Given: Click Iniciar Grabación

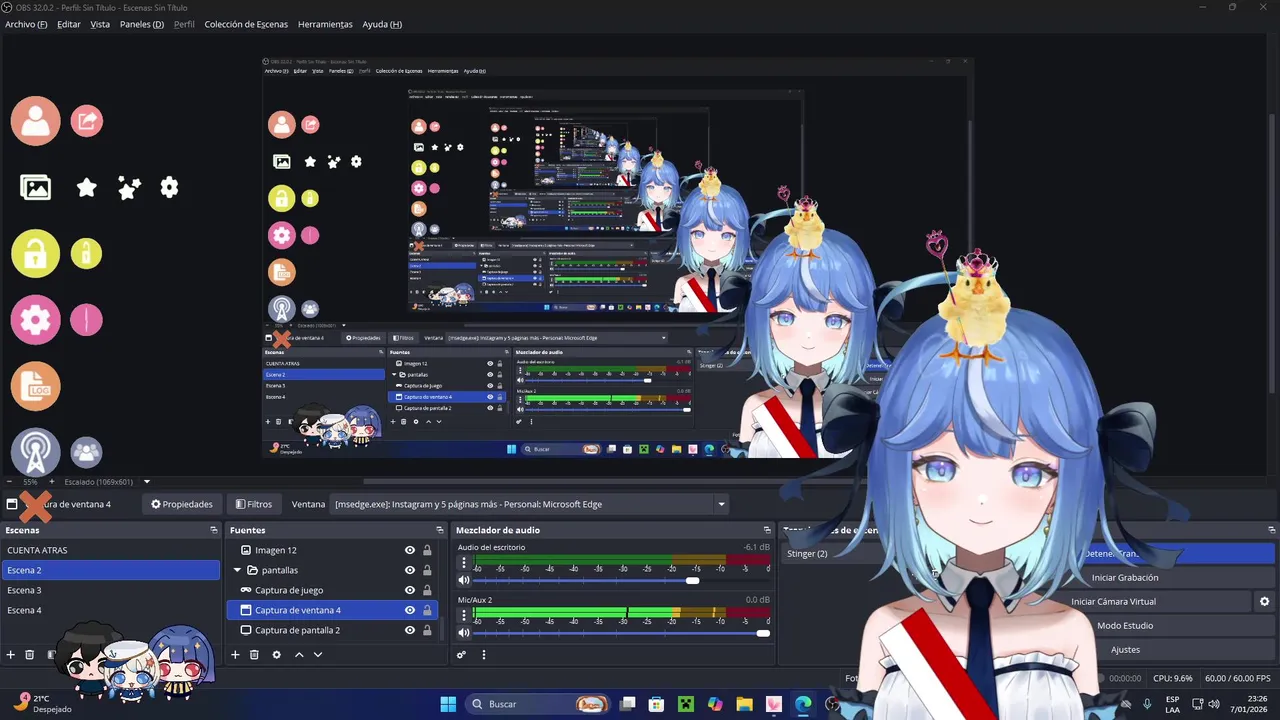Looking at the screenshot, I should click(1125, 578).
